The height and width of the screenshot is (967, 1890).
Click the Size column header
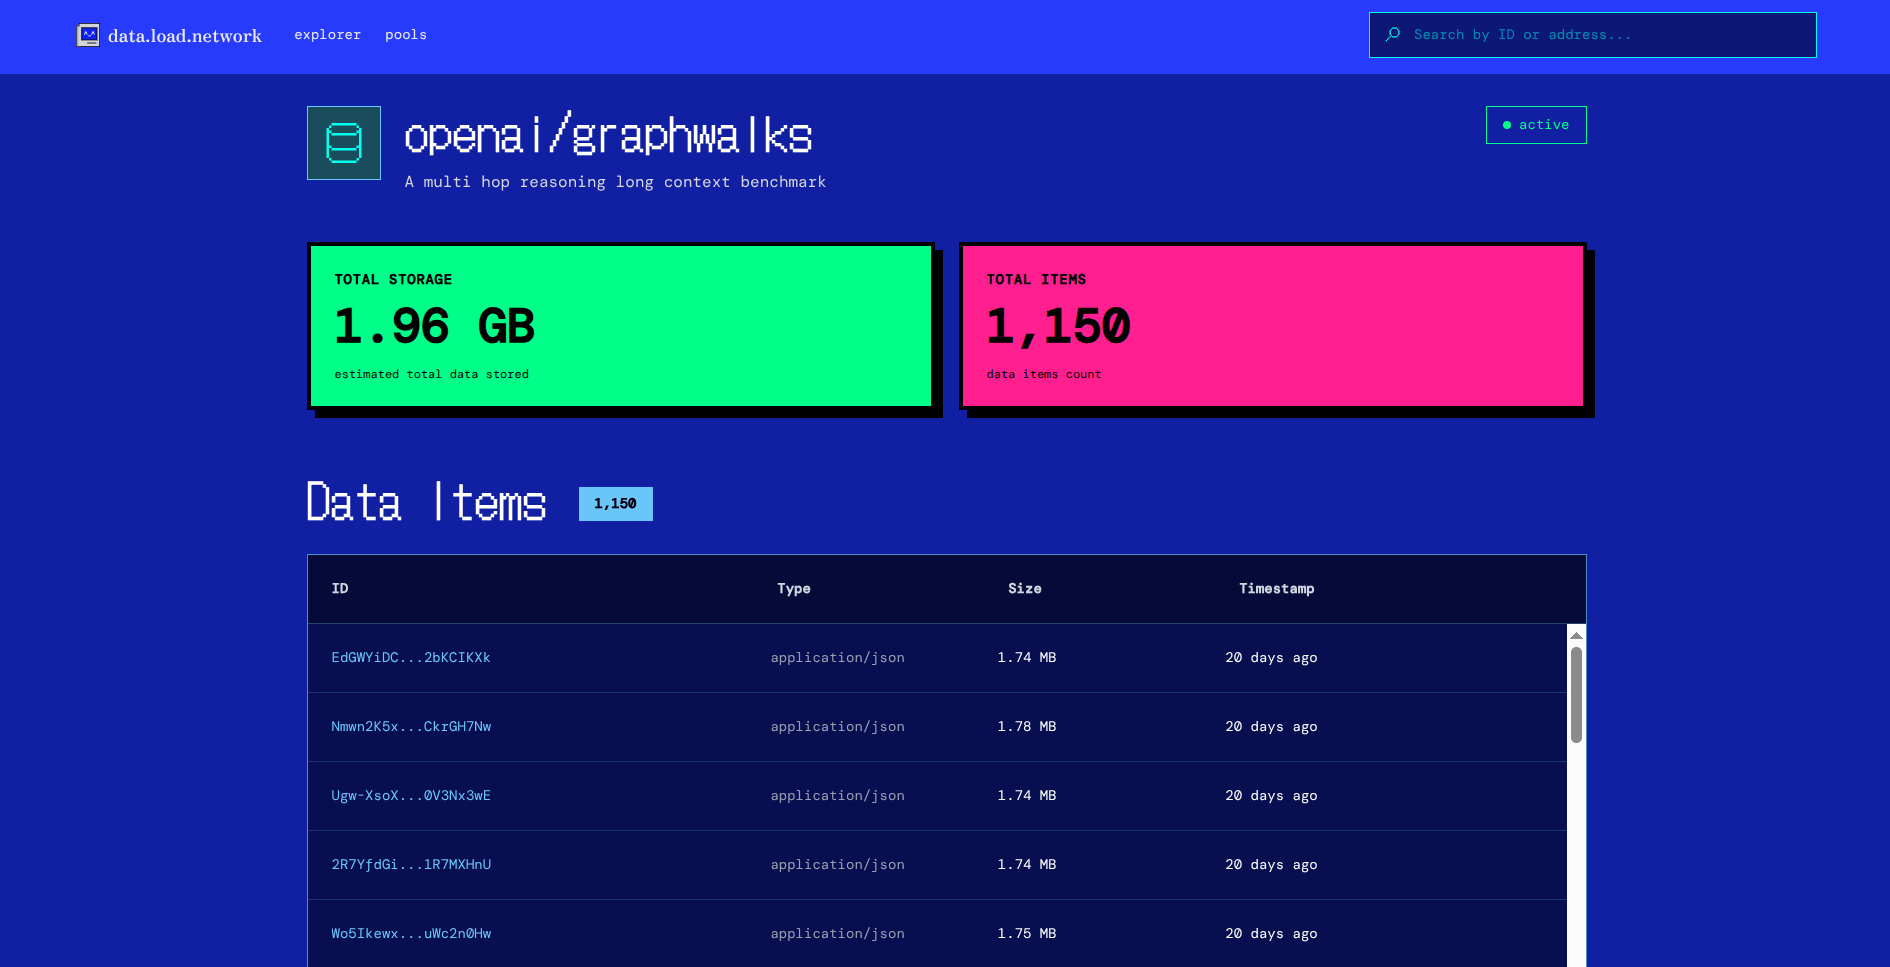point(1024,589)
